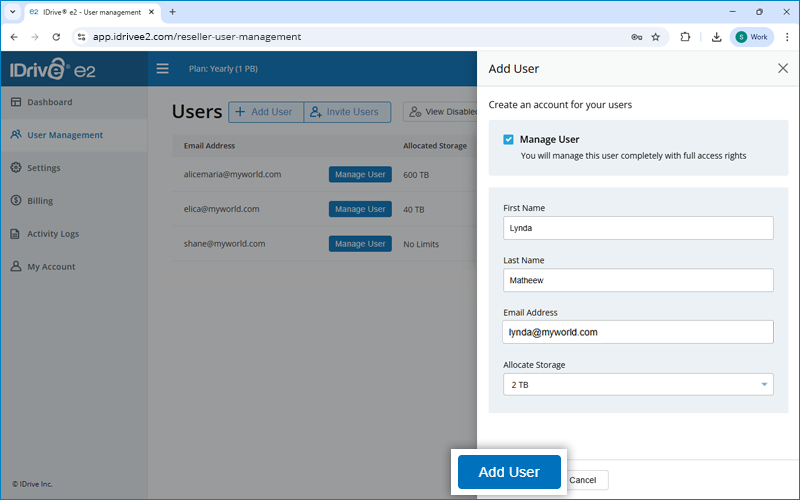Click the Invite Users button
800x500 pixels.
(348, 112)
